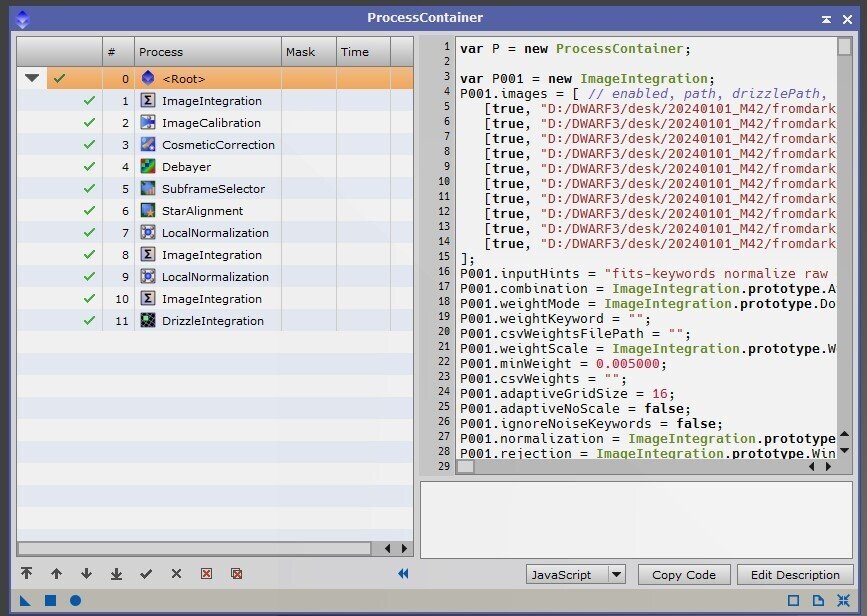The image size is (867, 616).
Task: Click the blue square icon at bottom right
Action: click(x=793, y=600)
